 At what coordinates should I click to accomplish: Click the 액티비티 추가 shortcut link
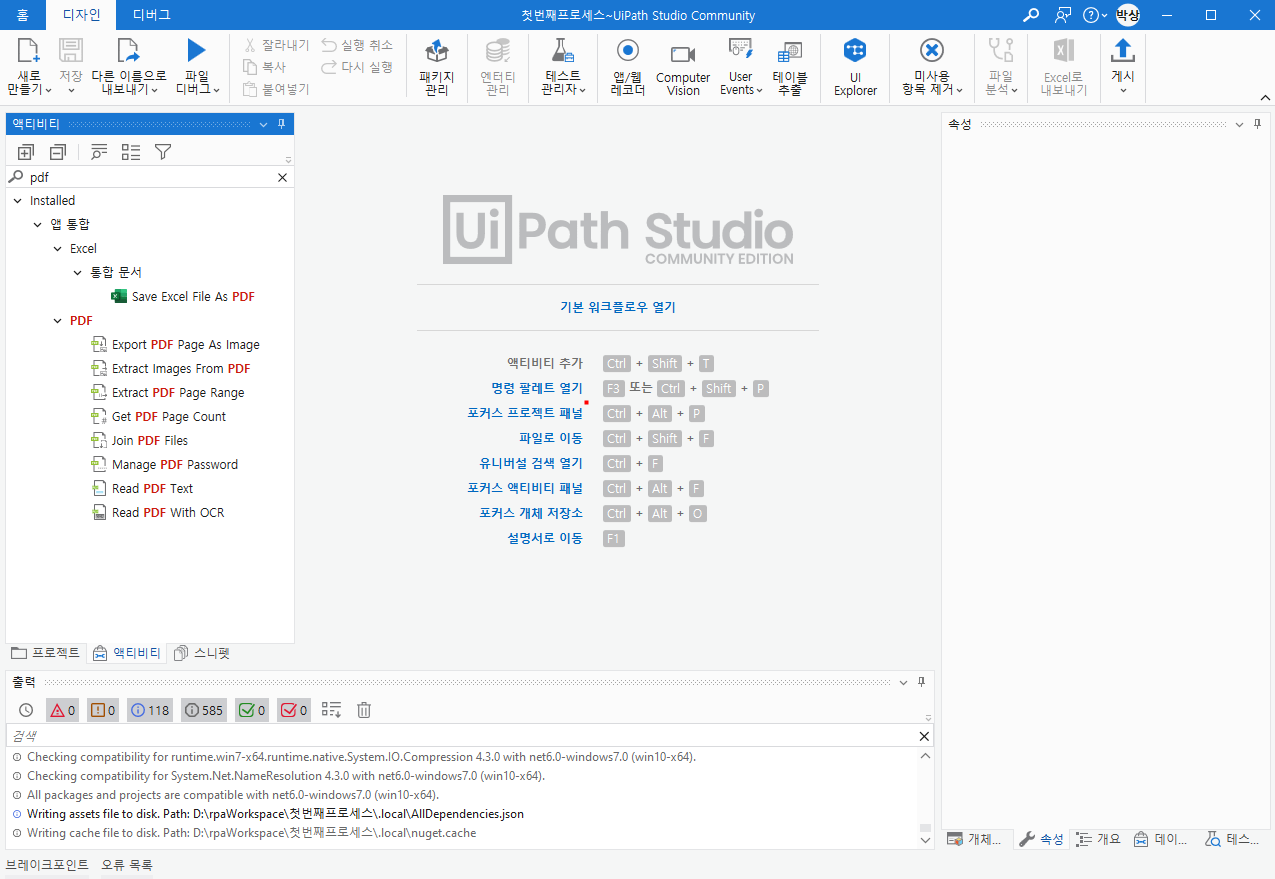coord(545,364)
